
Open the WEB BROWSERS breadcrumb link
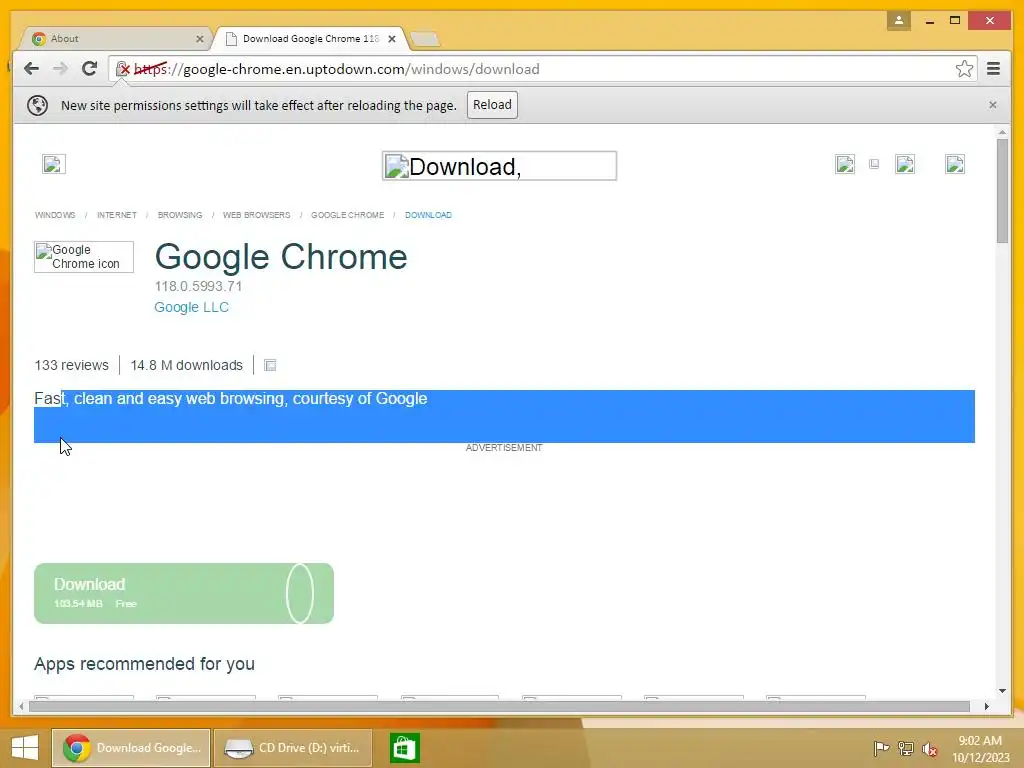pos(256,215)
